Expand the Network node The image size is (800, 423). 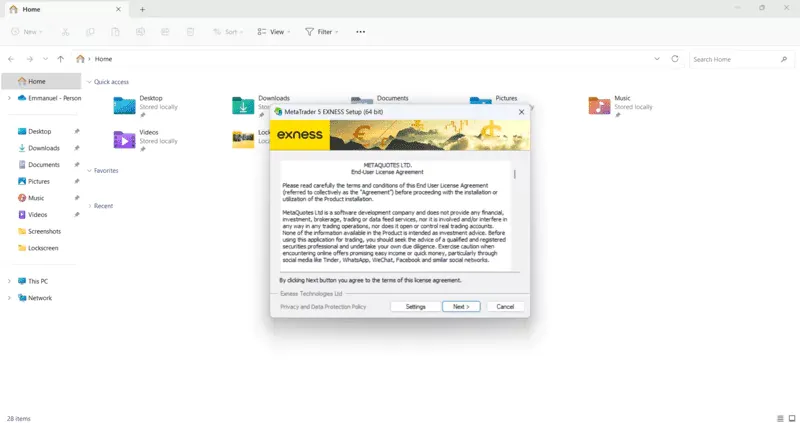click(9, 298)
